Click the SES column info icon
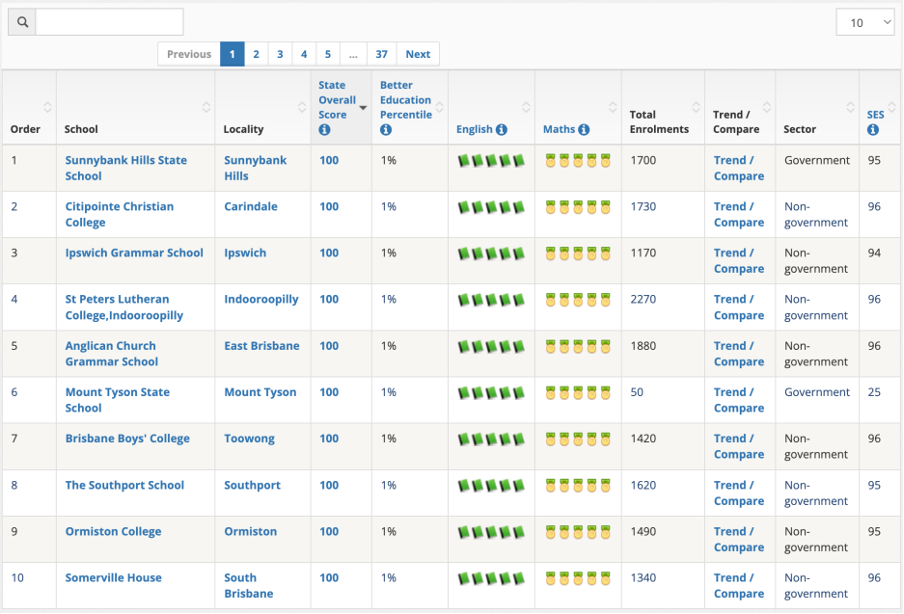 [872, 130]
